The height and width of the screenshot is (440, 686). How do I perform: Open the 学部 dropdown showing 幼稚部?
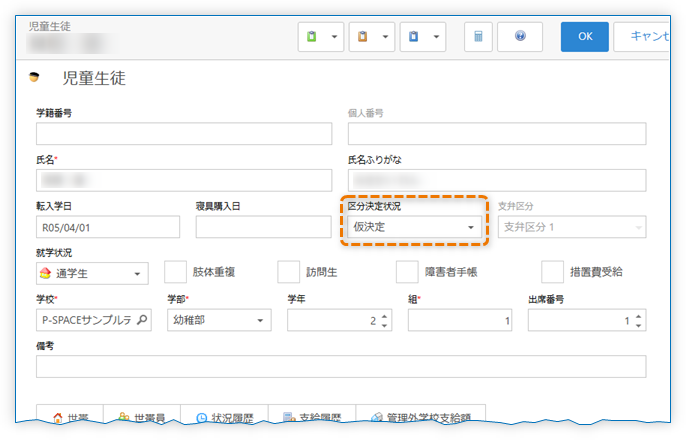[219, 320]
